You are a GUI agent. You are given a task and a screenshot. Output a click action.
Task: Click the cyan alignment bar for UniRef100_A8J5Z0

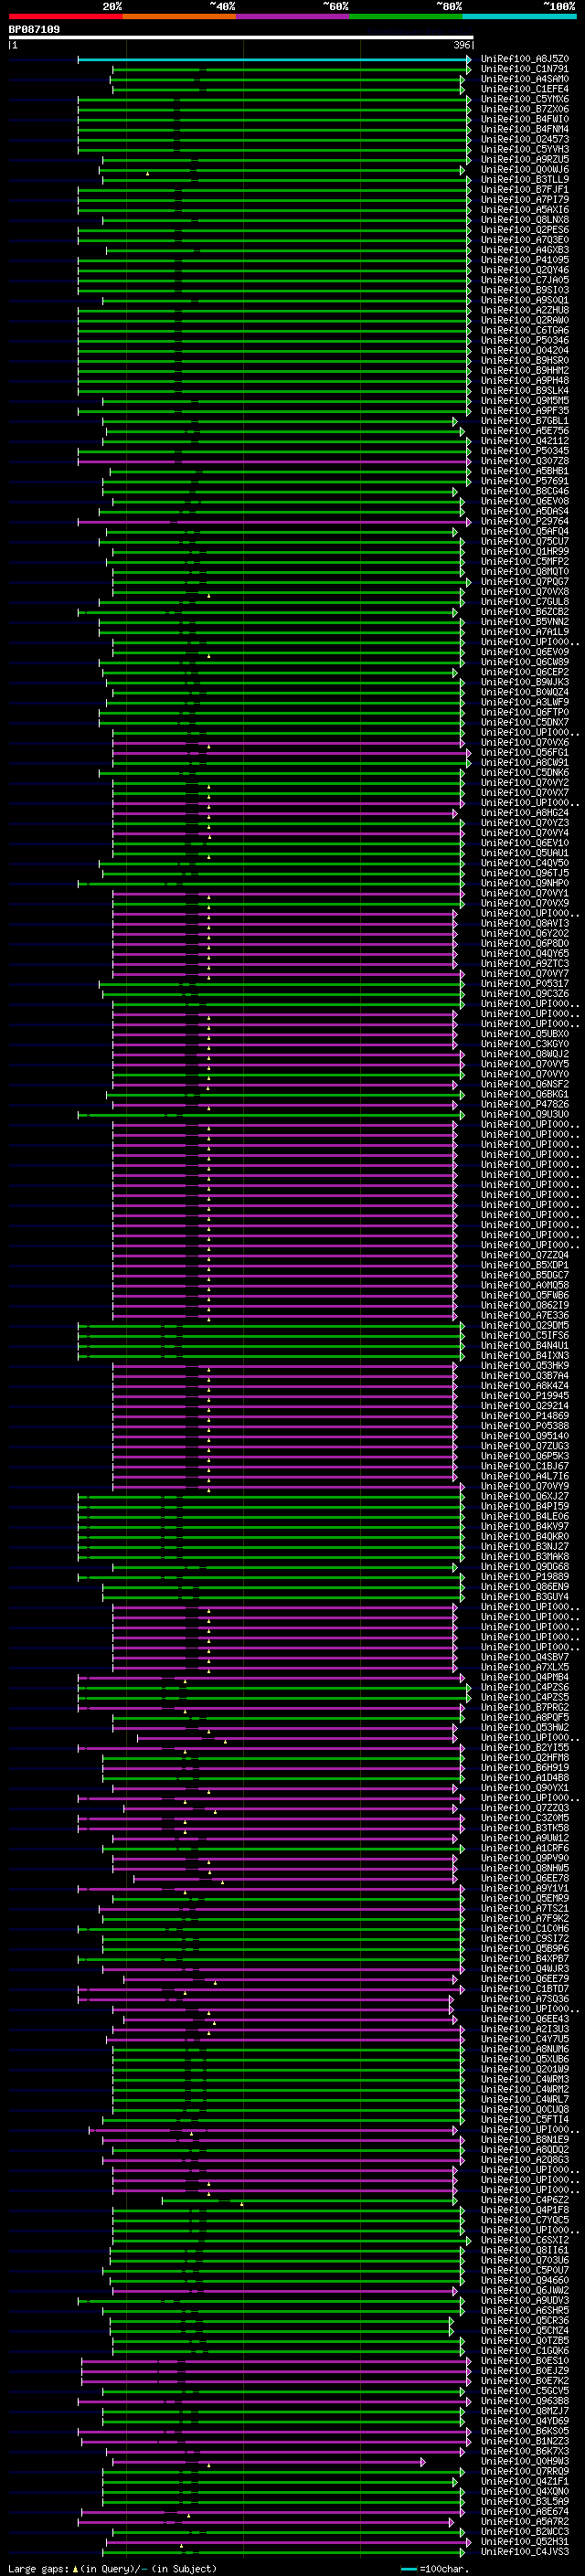(x=274, y=59)
